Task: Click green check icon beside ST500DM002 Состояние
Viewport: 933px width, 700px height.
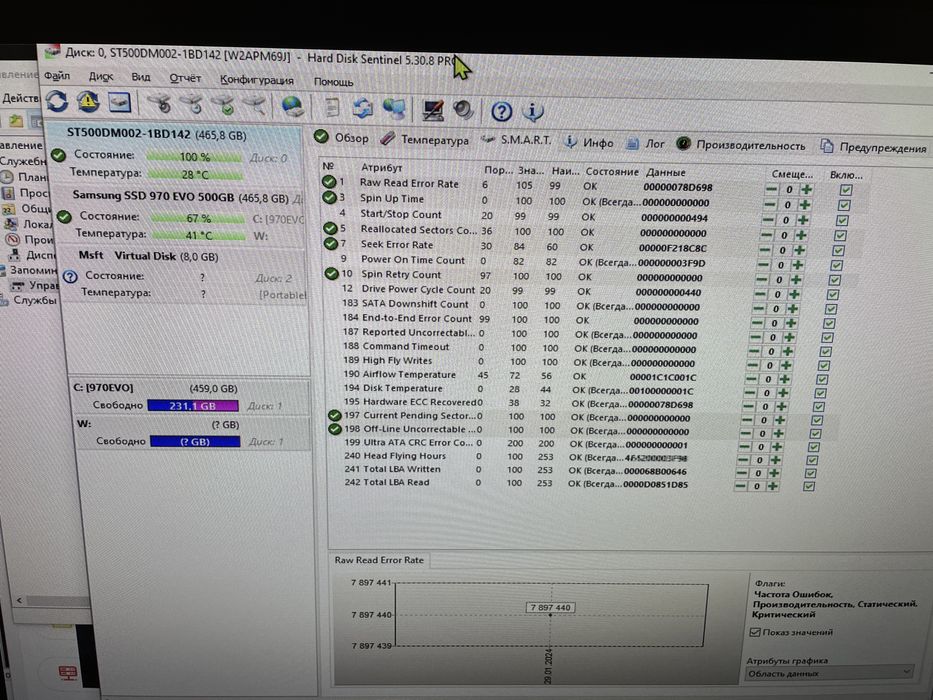Action: point(58,155)
